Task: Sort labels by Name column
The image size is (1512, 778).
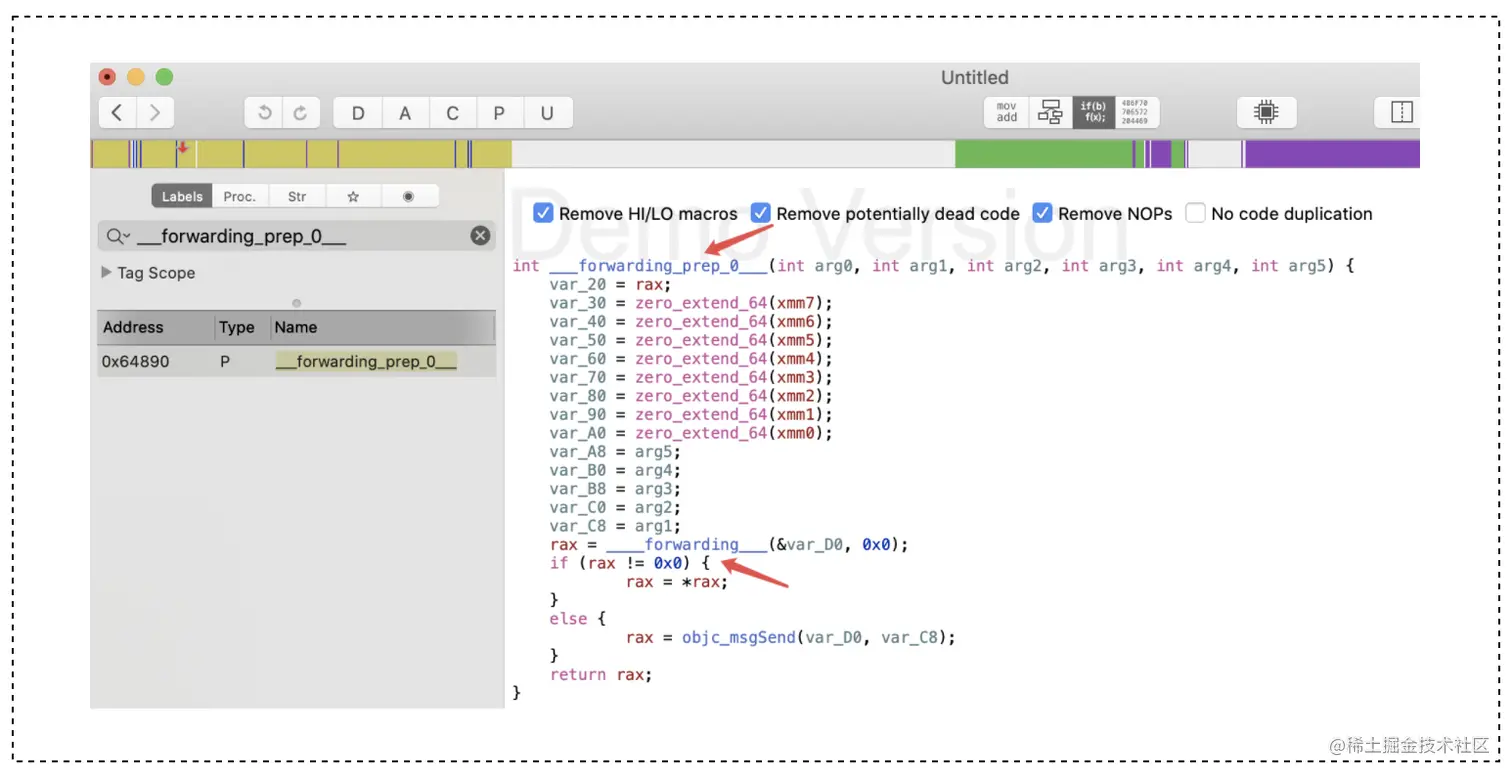Action: point(383,327)
